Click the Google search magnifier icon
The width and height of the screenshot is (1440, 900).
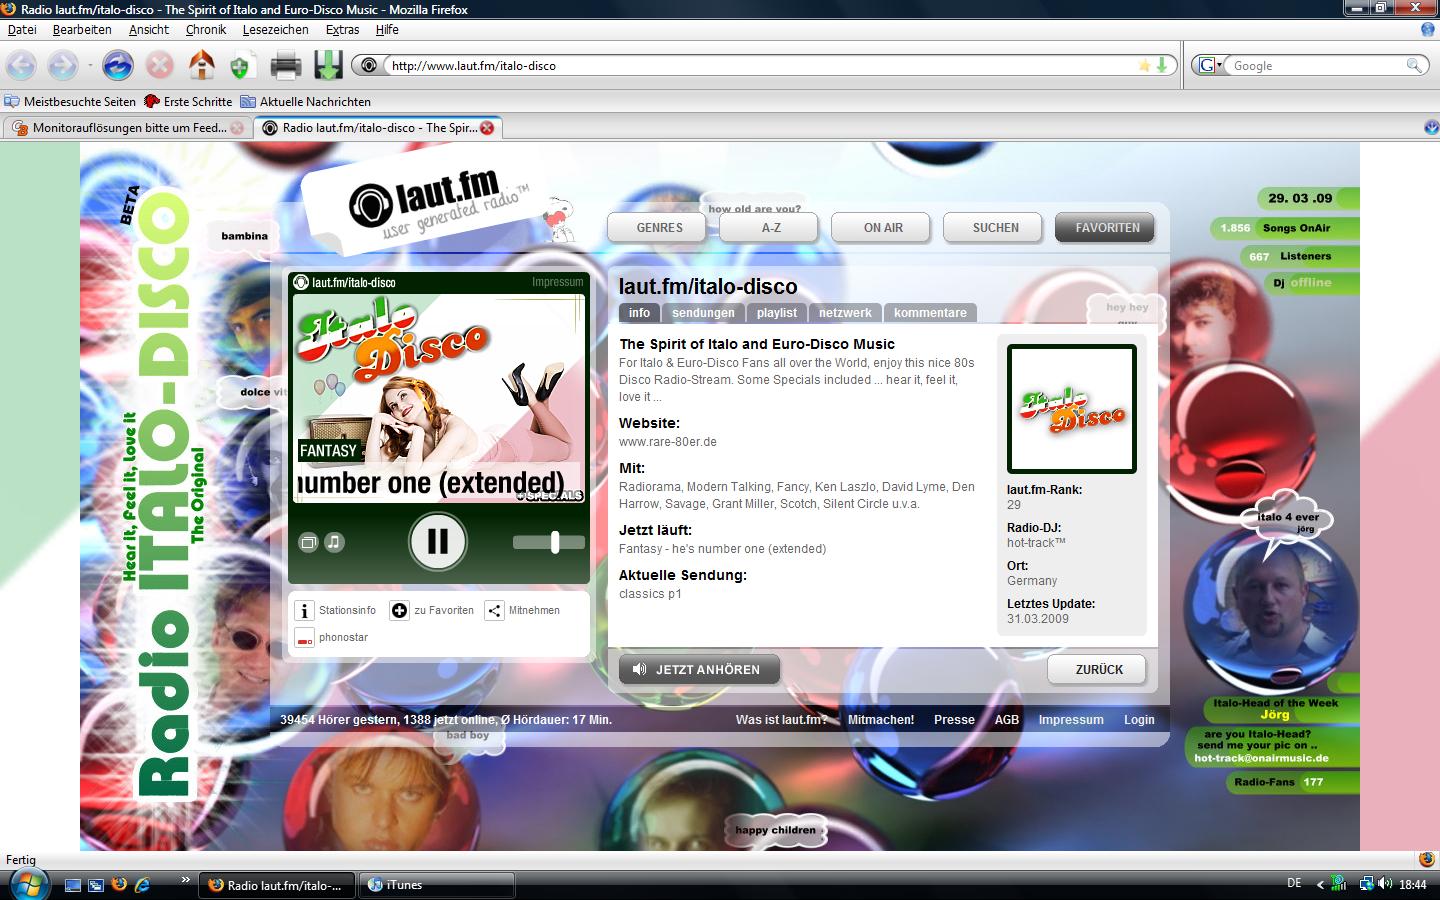1414,65
